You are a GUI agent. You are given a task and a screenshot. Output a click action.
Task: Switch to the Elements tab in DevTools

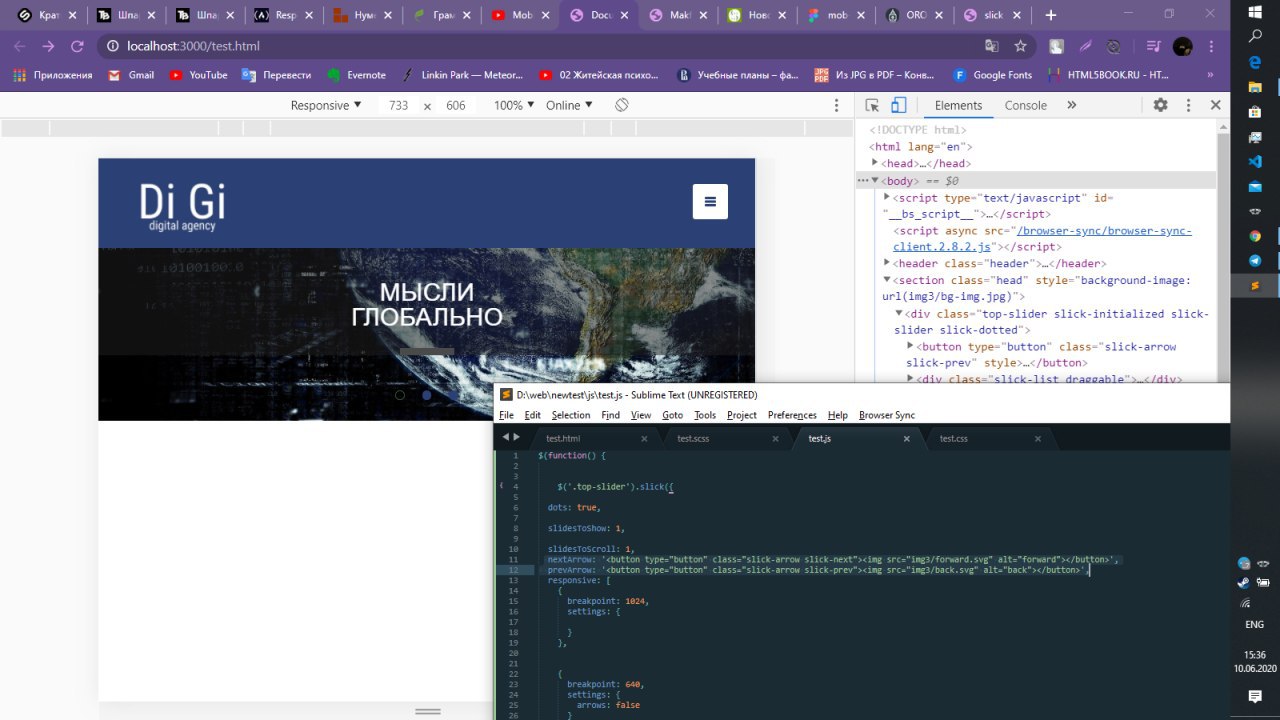(958, 105)
